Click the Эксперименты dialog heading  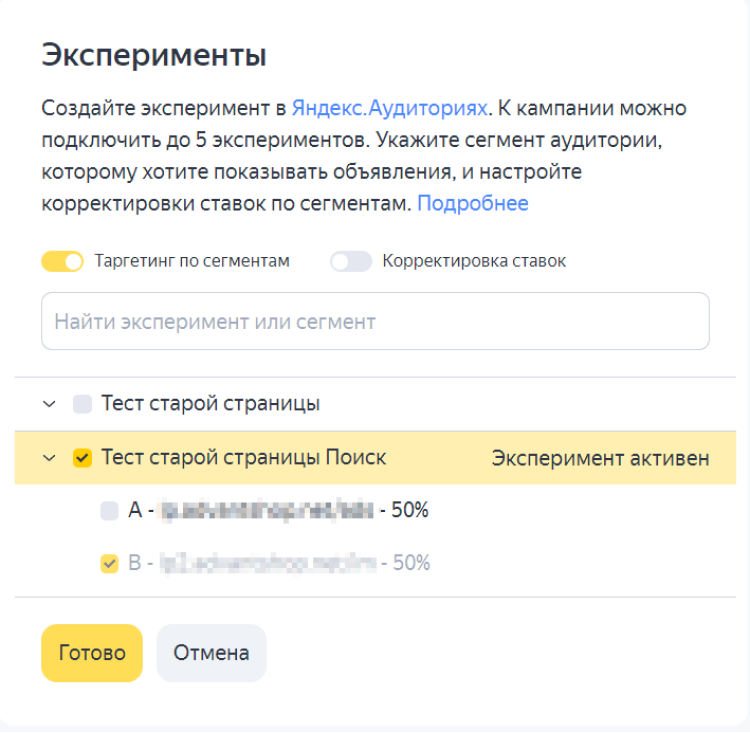[x=154, y=55]
